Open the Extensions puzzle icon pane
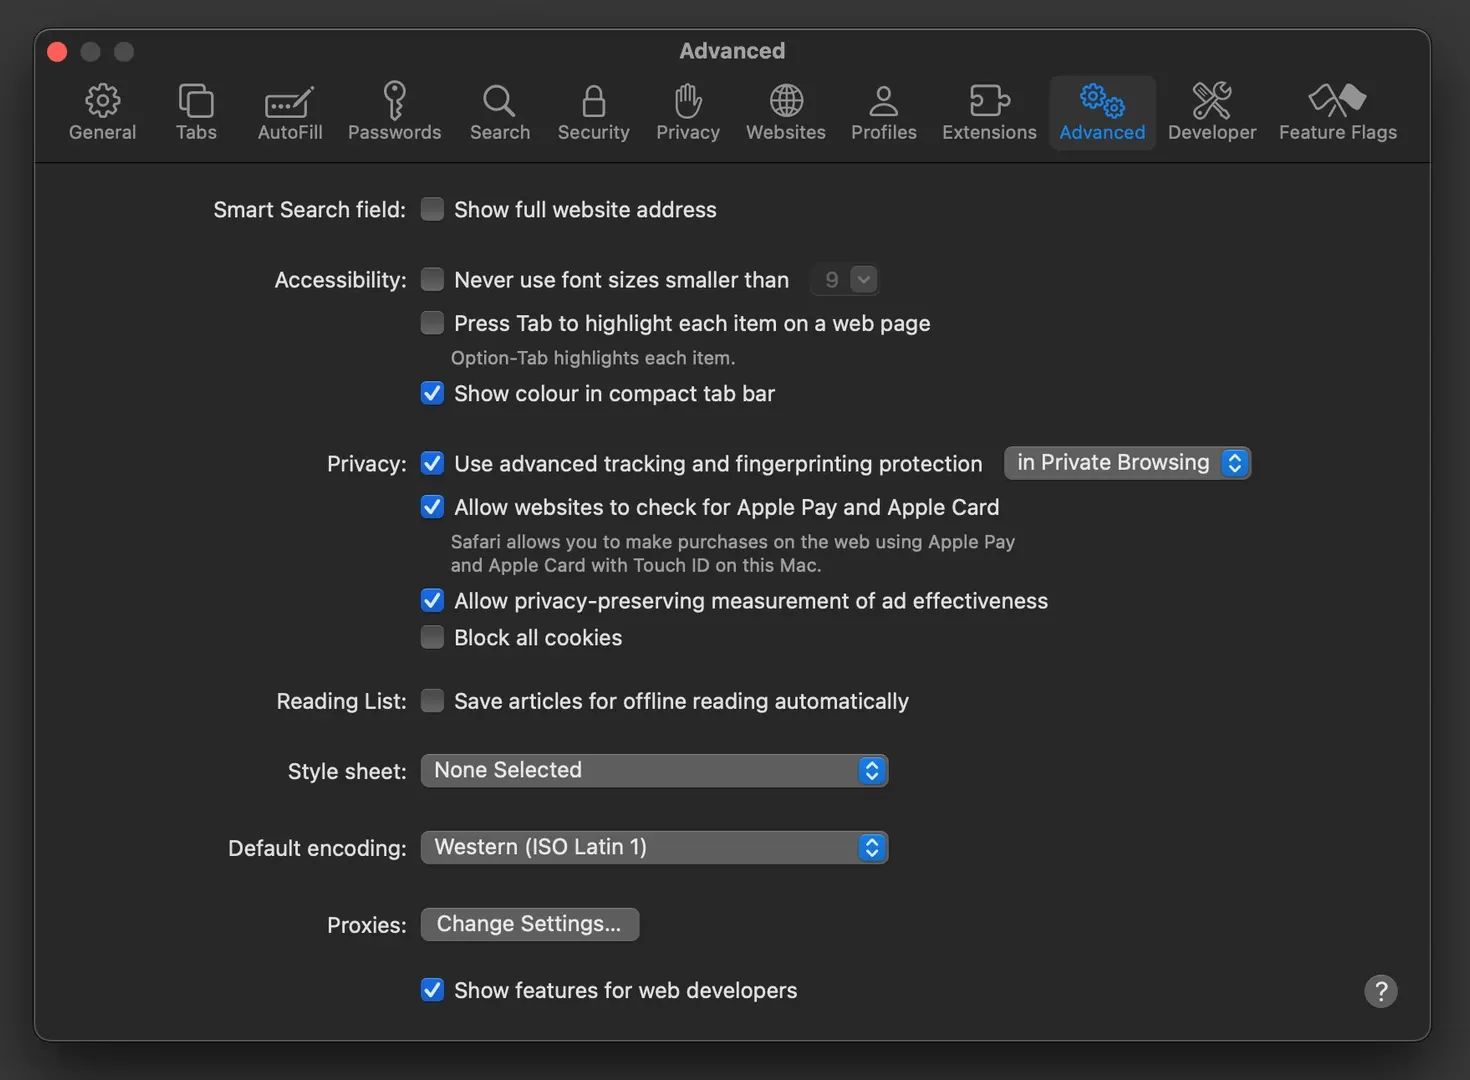The height and width of the screenshot is (1080, 1470). click(x=989, y=112)
